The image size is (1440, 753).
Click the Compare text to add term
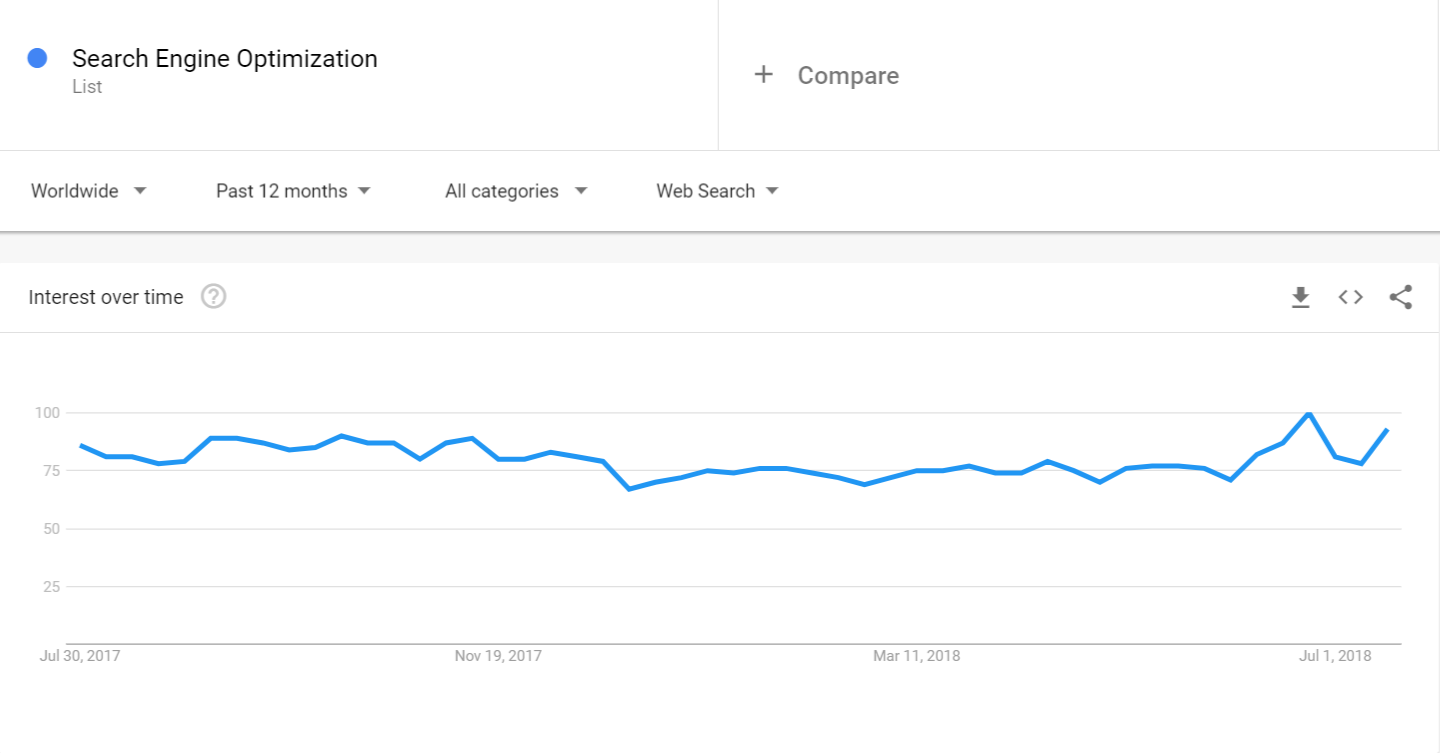click(x=848, y=76)
